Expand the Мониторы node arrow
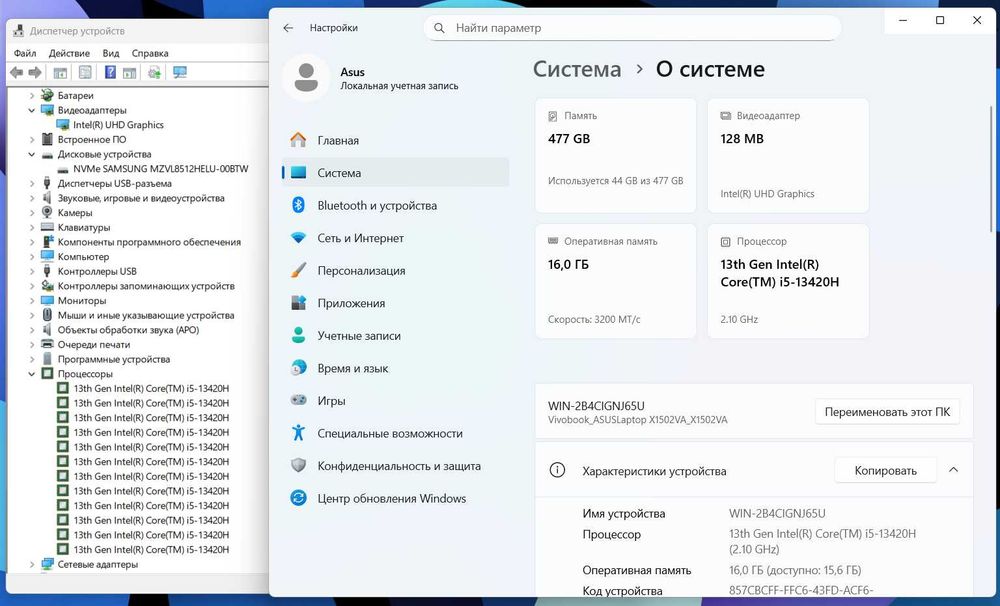The image size is (1000, 606). coord(32,301)
